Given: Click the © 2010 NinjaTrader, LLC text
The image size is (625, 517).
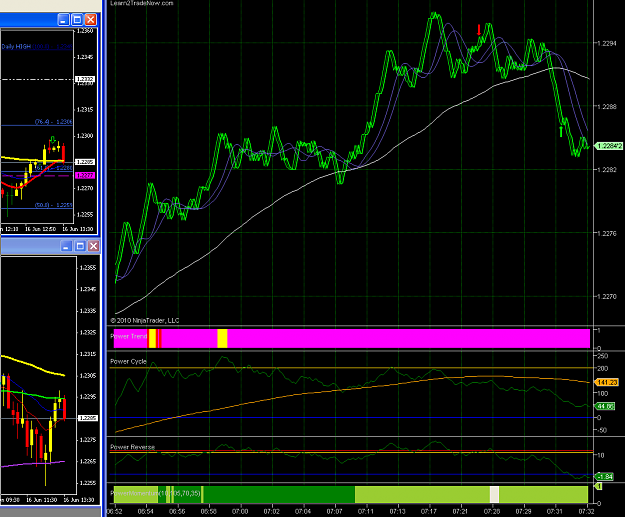Looking at the screenshot, I should (145, 320).
